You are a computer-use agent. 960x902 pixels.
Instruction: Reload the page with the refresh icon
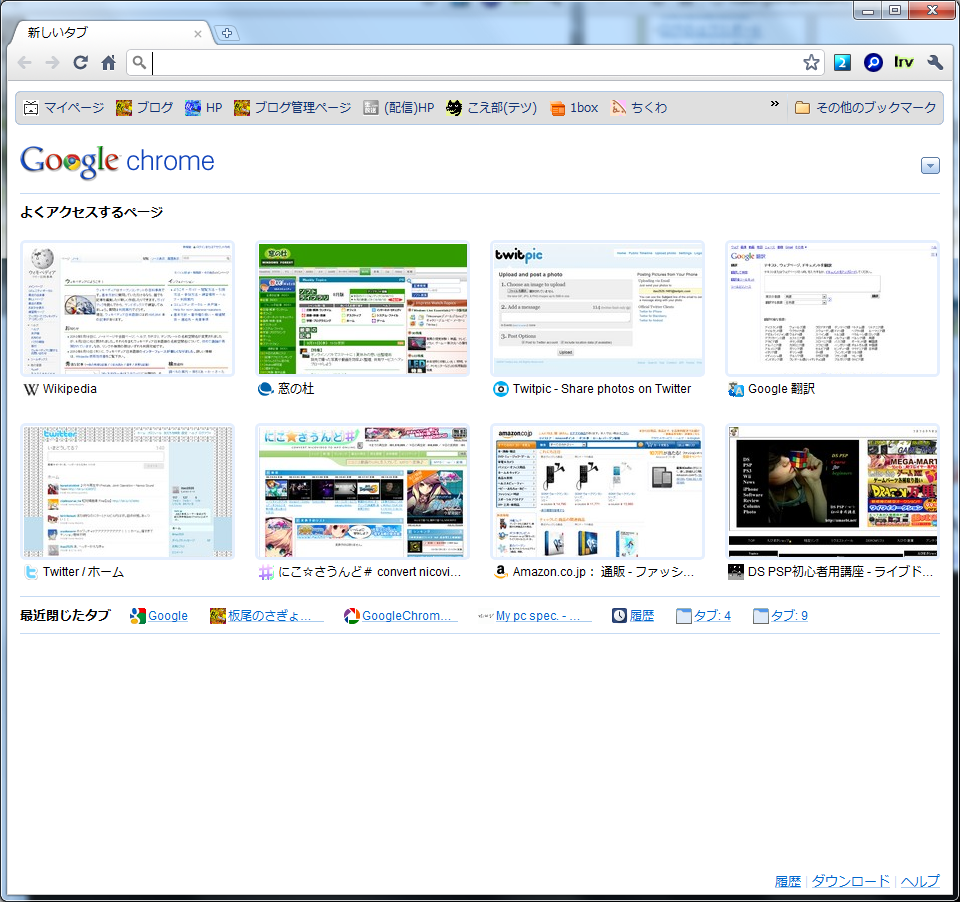(80, 62)
